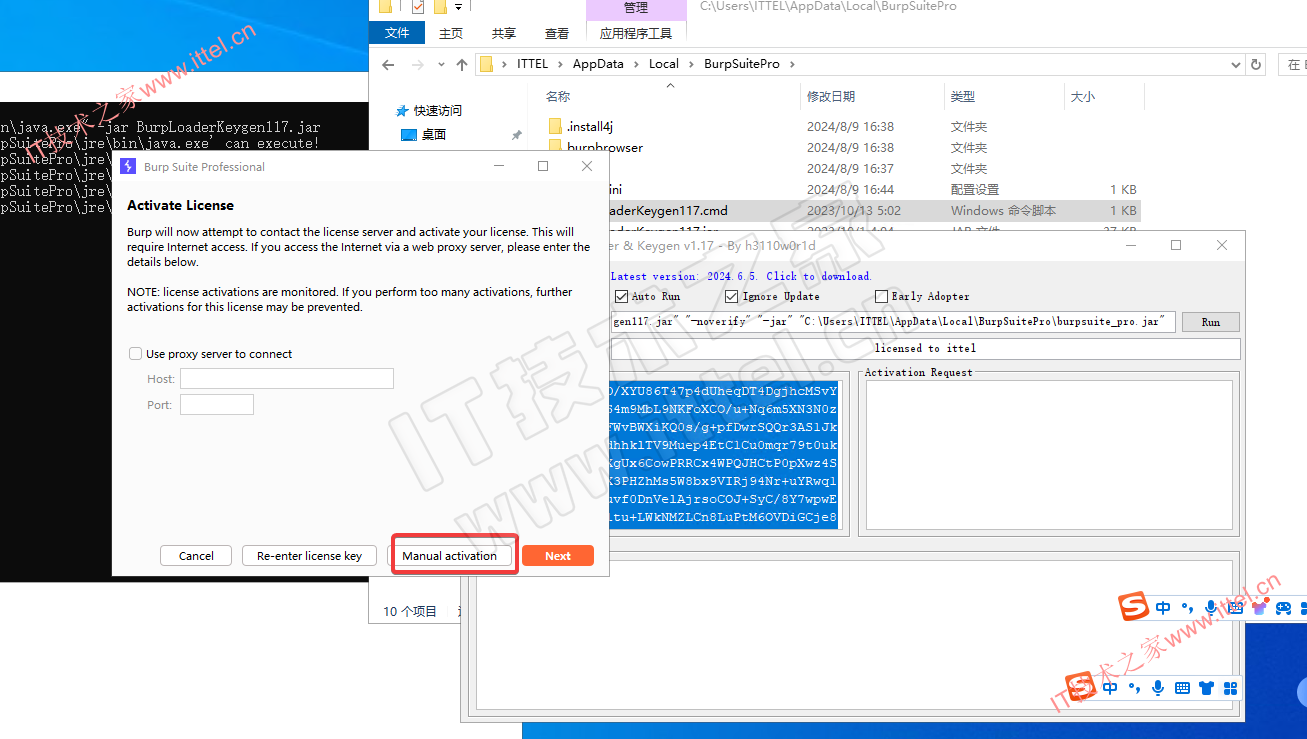Click the New Folder icon in quick access toolbar
Image resolution: width=1307 pixels, height=739 pixels.
pos(440,7)
